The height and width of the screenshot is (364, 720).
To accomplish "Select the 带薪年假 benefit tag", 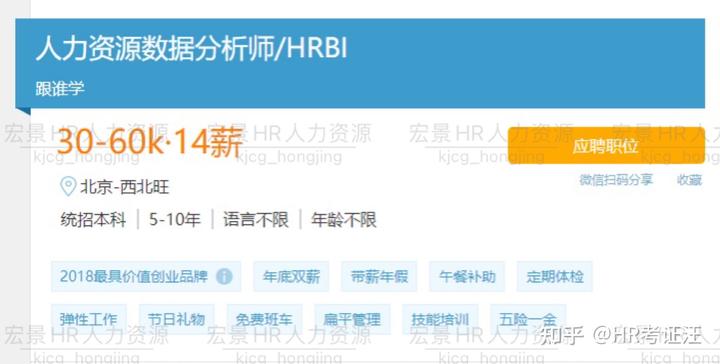I will (379, 276).
